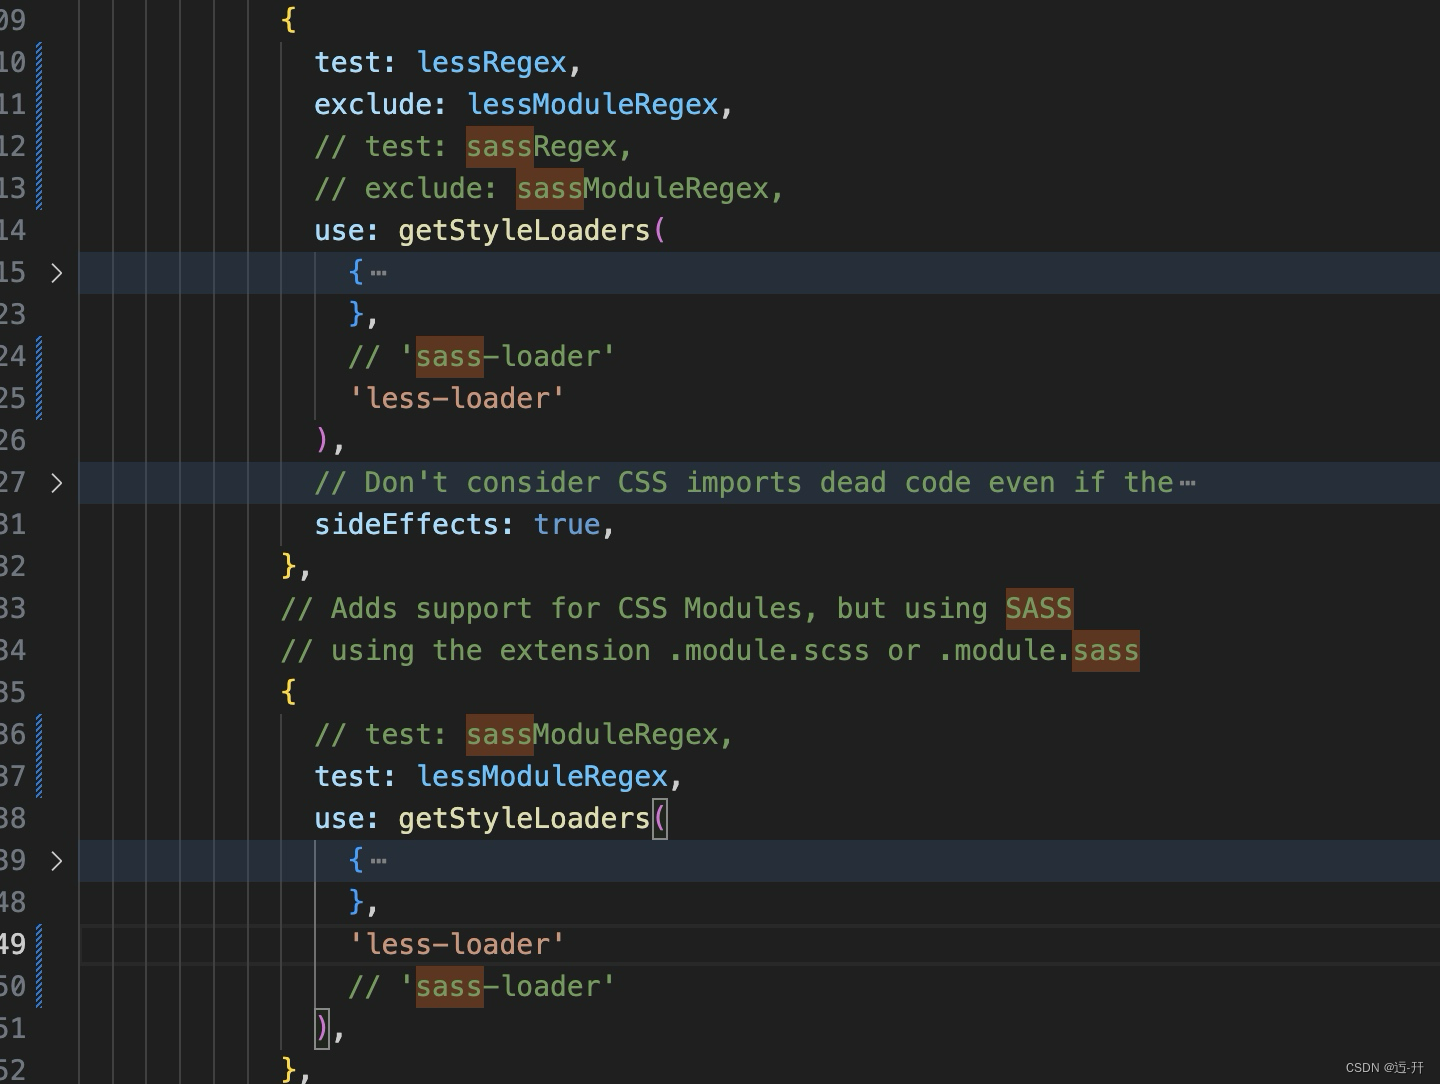Click the "true" value of sideEffects

567,524
